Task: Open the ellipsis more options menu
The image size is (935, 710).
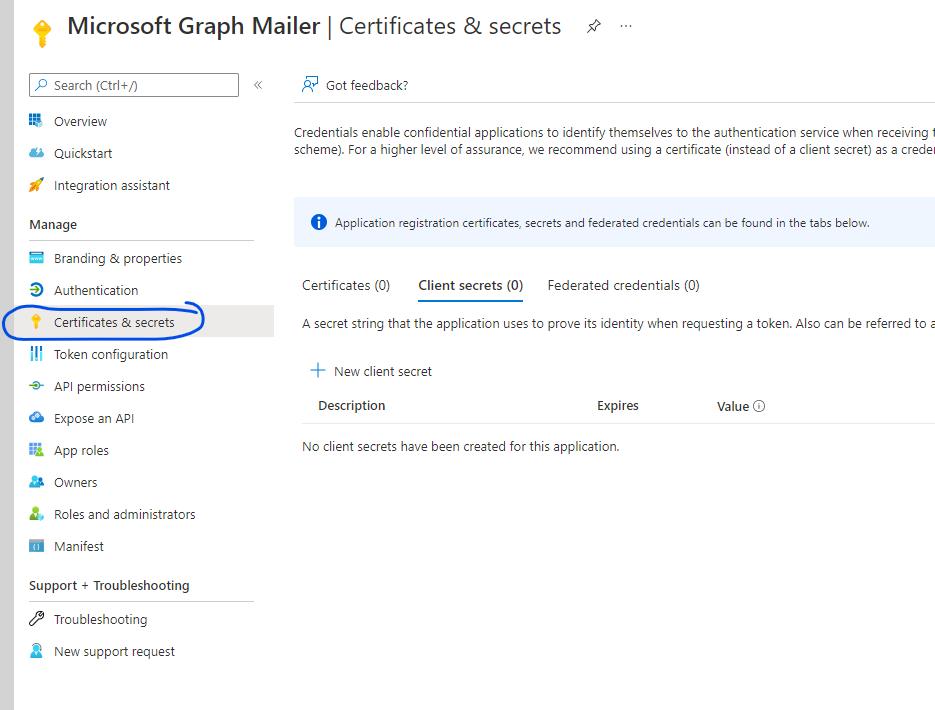Action: coord(626,26)
